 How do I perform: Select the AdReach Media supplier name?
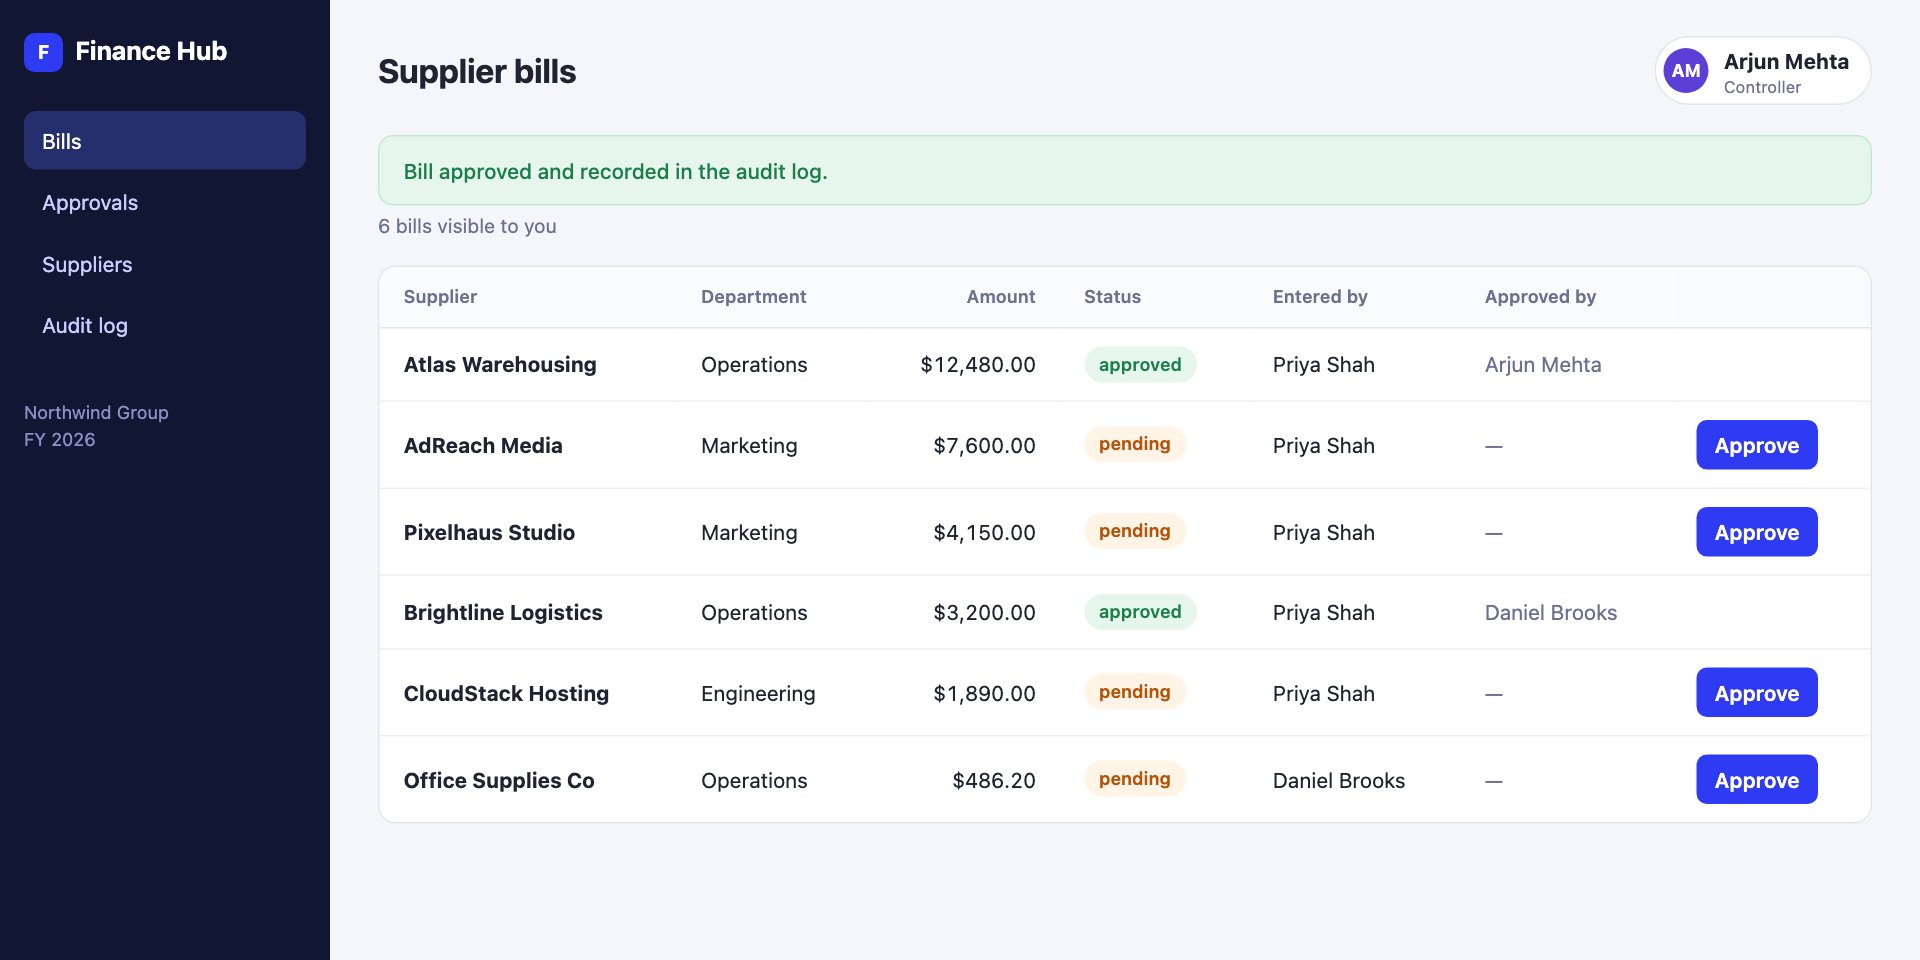[483, 446]
